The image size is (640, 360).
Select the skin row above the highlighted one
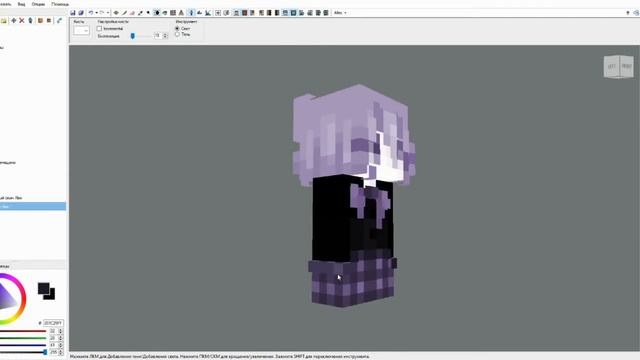click(x=33, y=198)
